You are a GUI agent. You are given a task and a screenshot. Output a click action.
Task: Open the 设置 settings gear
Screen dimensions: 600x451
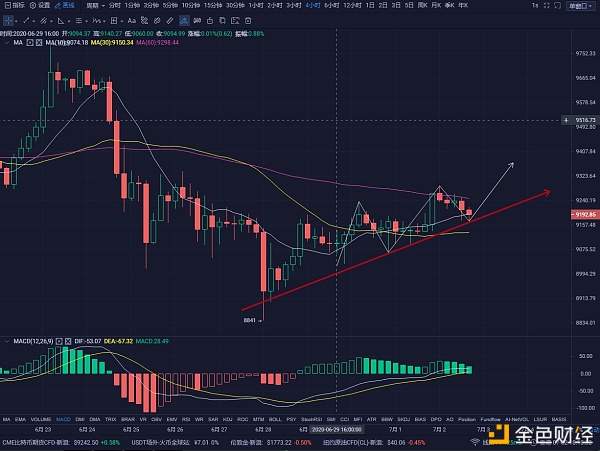(x=39, y=5)
